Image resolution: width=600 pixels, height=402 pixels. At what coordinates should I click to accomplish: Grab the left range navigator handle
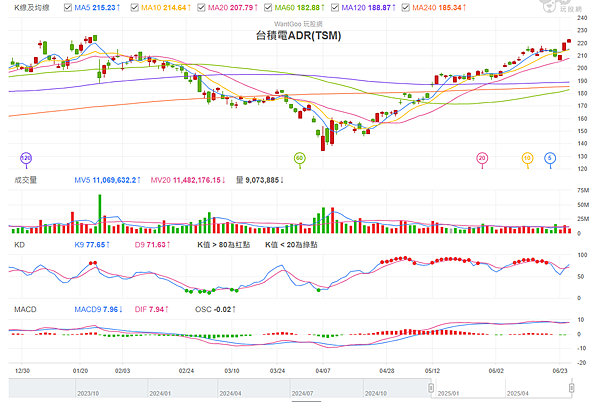click(431, 388)
